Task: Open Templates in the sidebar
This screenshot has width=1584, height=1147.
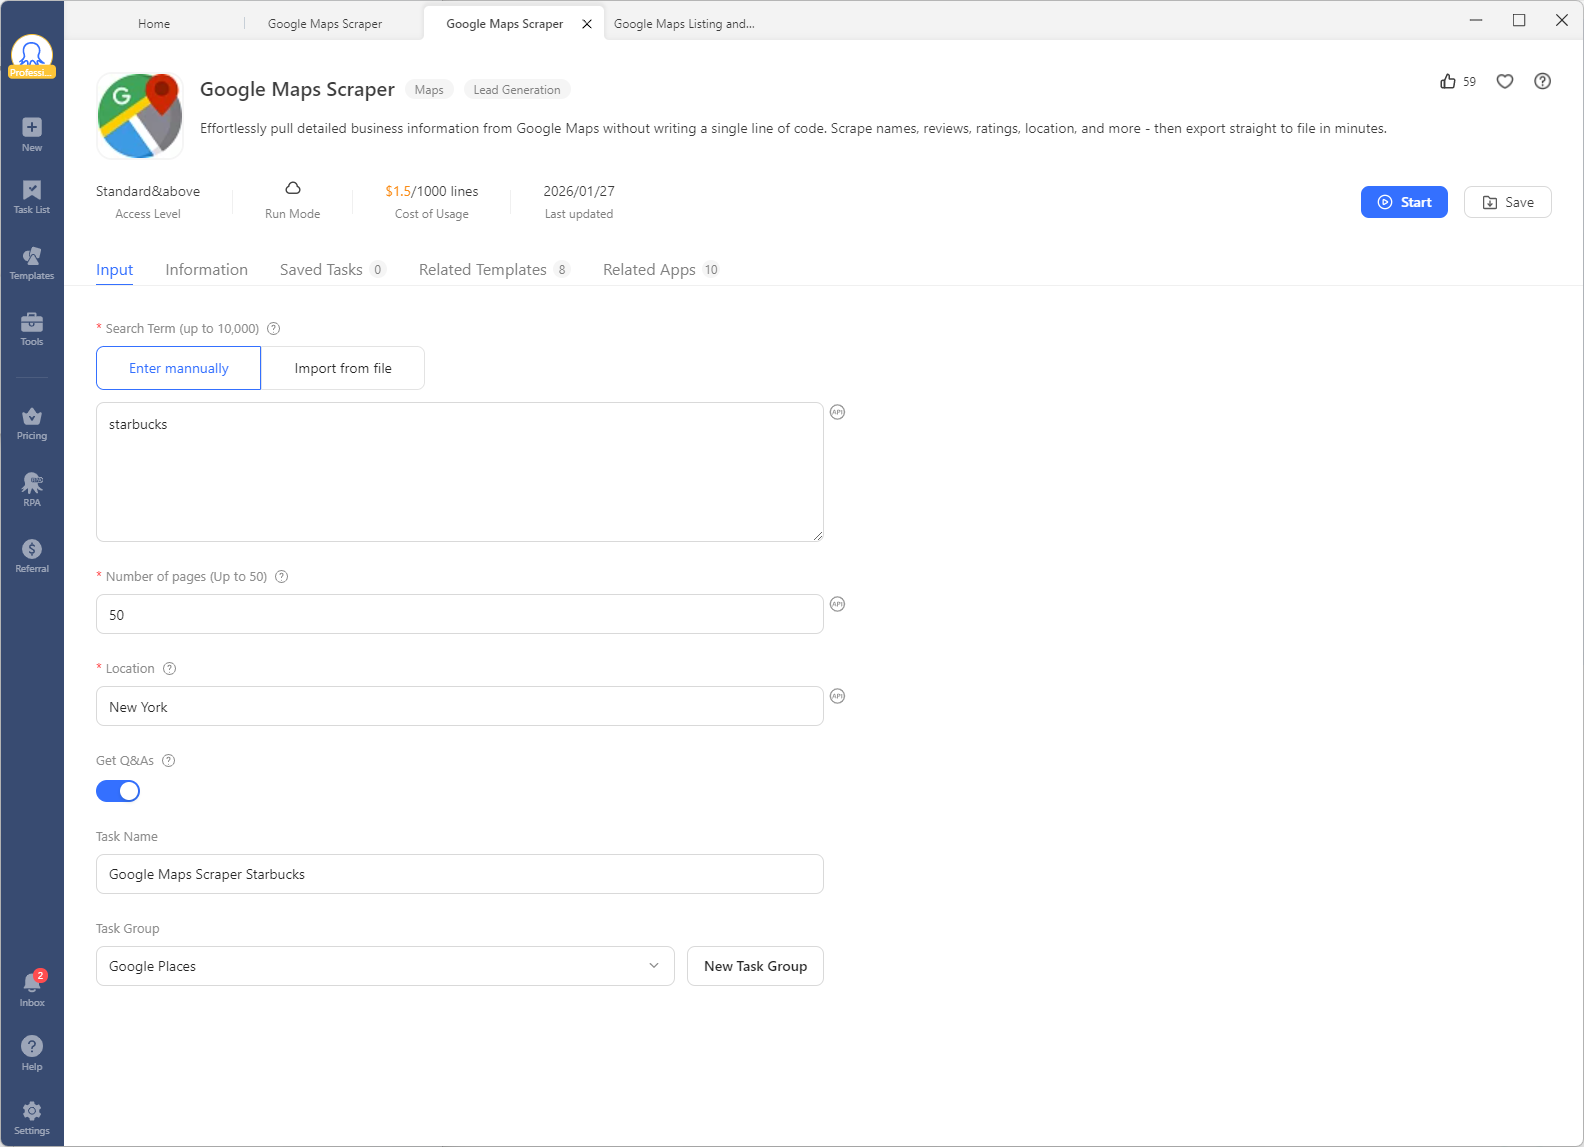Action: 32,263
